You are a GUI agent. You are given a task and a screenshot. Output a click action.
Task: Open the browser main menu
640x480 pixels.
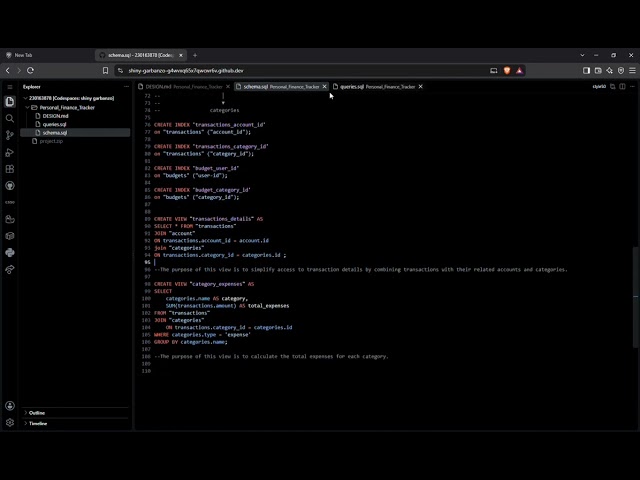tap(632, 71)
